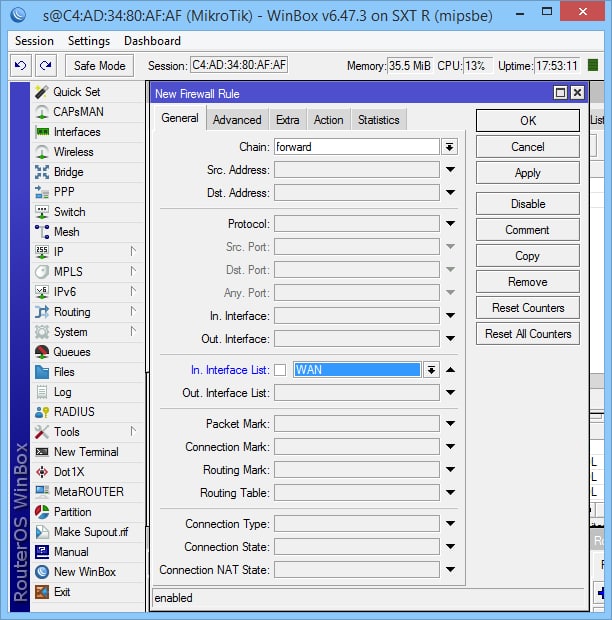Switch to the Statistics tab

379,119
